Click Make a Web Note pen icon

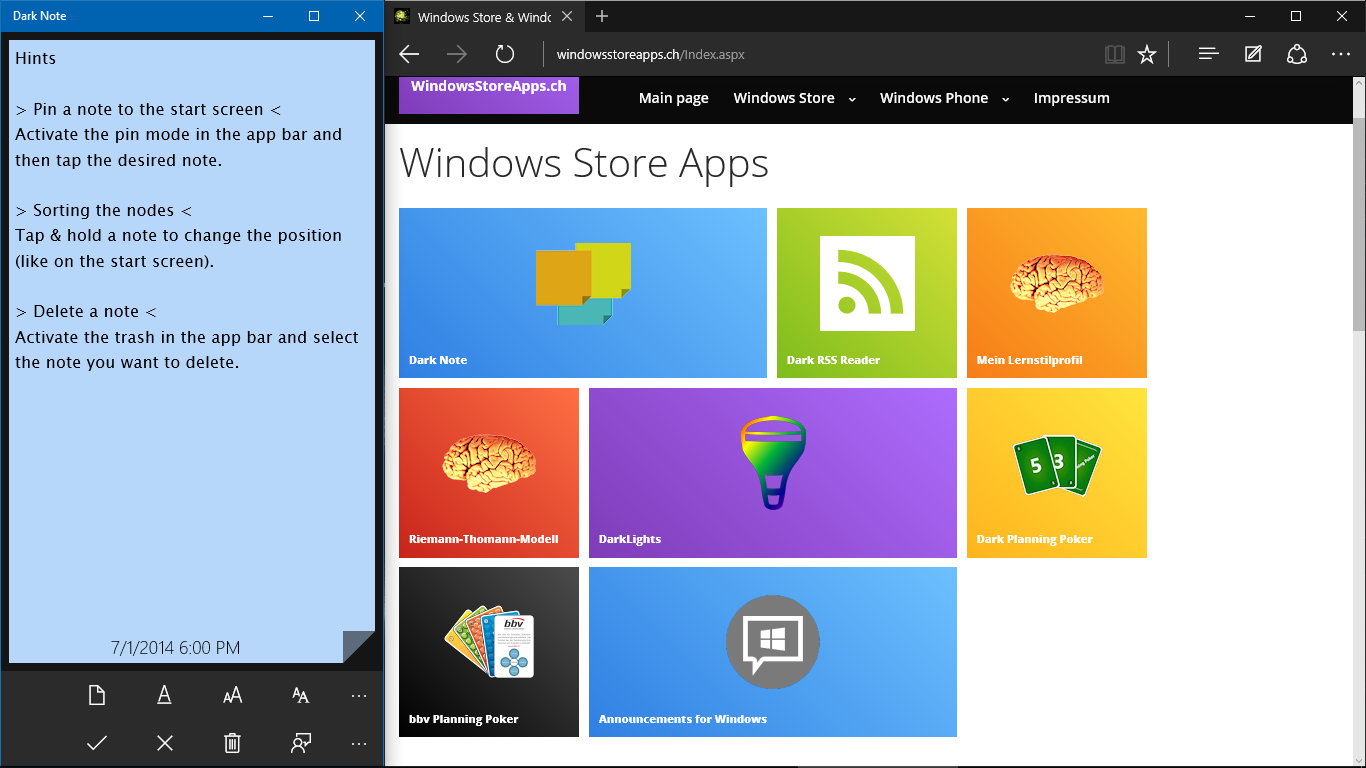[1253, 54]
